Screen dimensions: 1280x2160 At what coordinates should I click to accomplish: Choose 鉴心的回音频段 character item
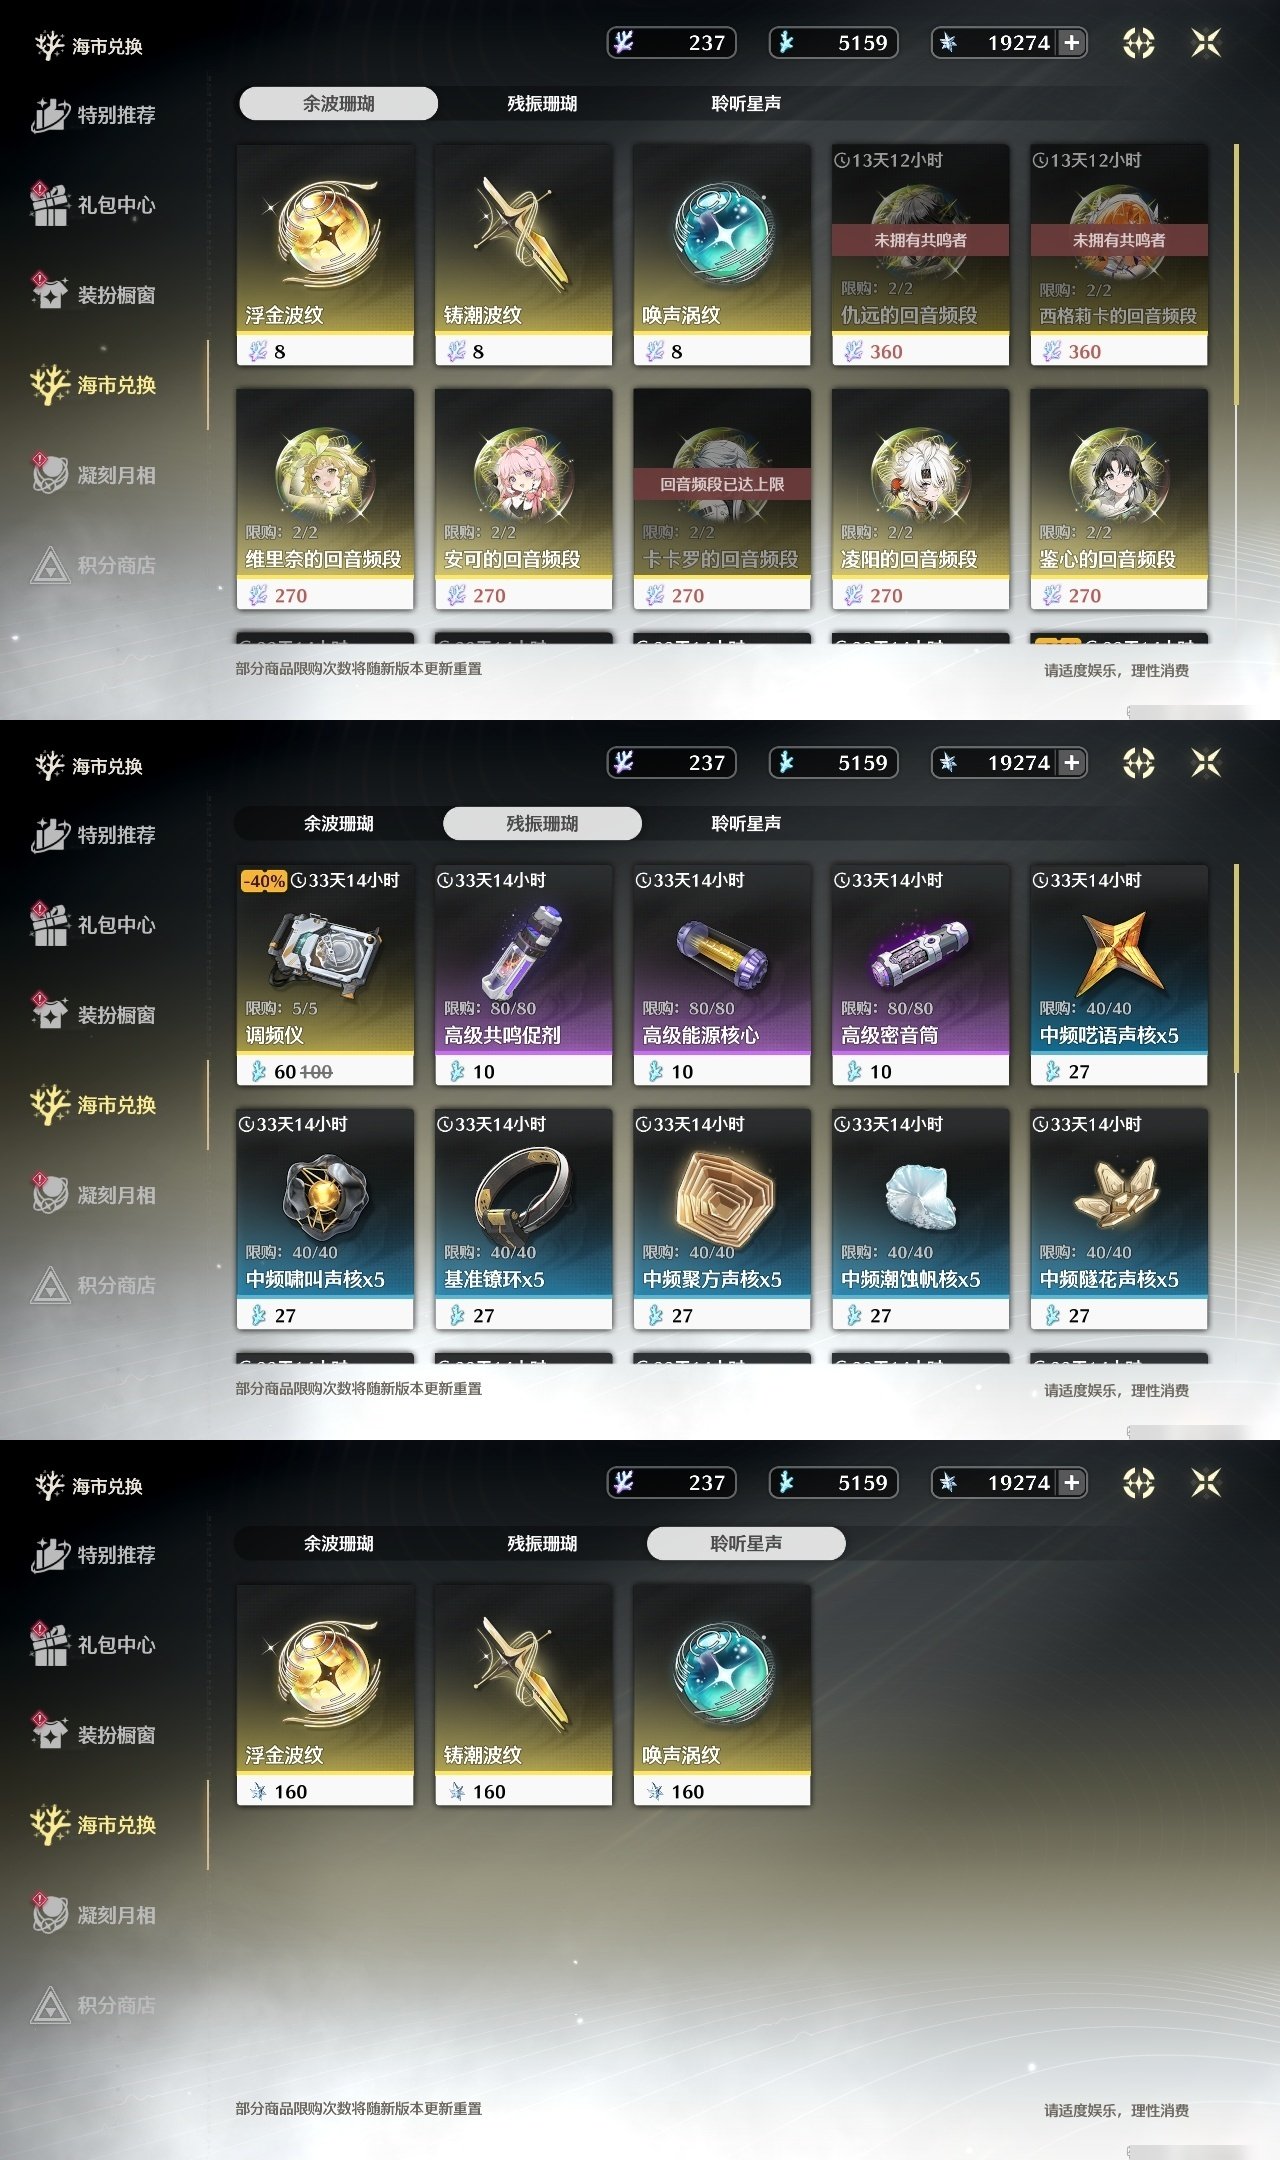1119,499
